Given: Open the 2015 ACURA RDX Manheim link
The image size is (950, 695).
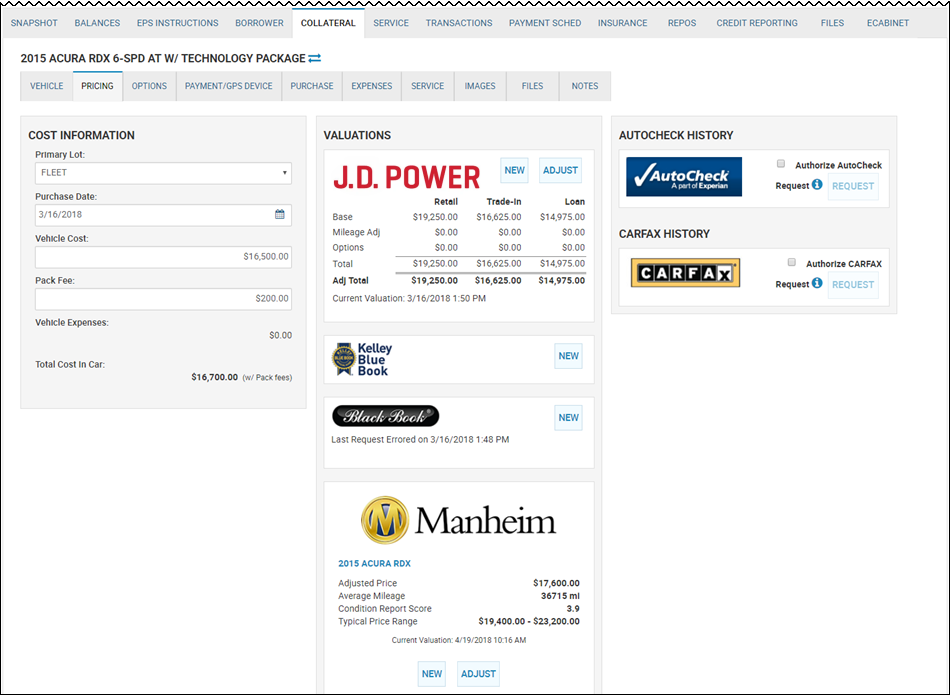Looking at the screenshot, I should point(374,564).
